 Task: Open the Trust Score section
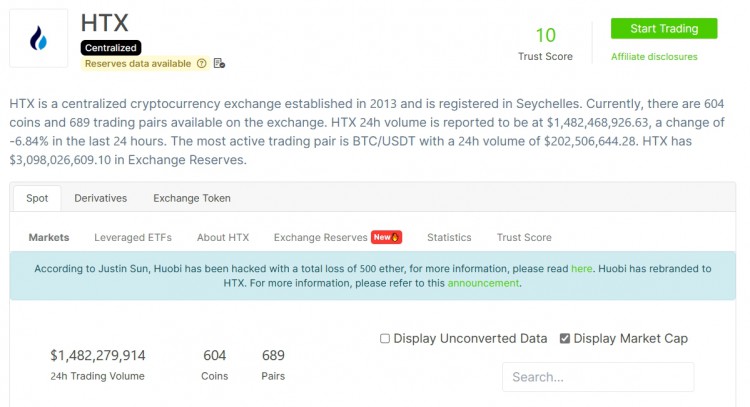tap(524, 237)
